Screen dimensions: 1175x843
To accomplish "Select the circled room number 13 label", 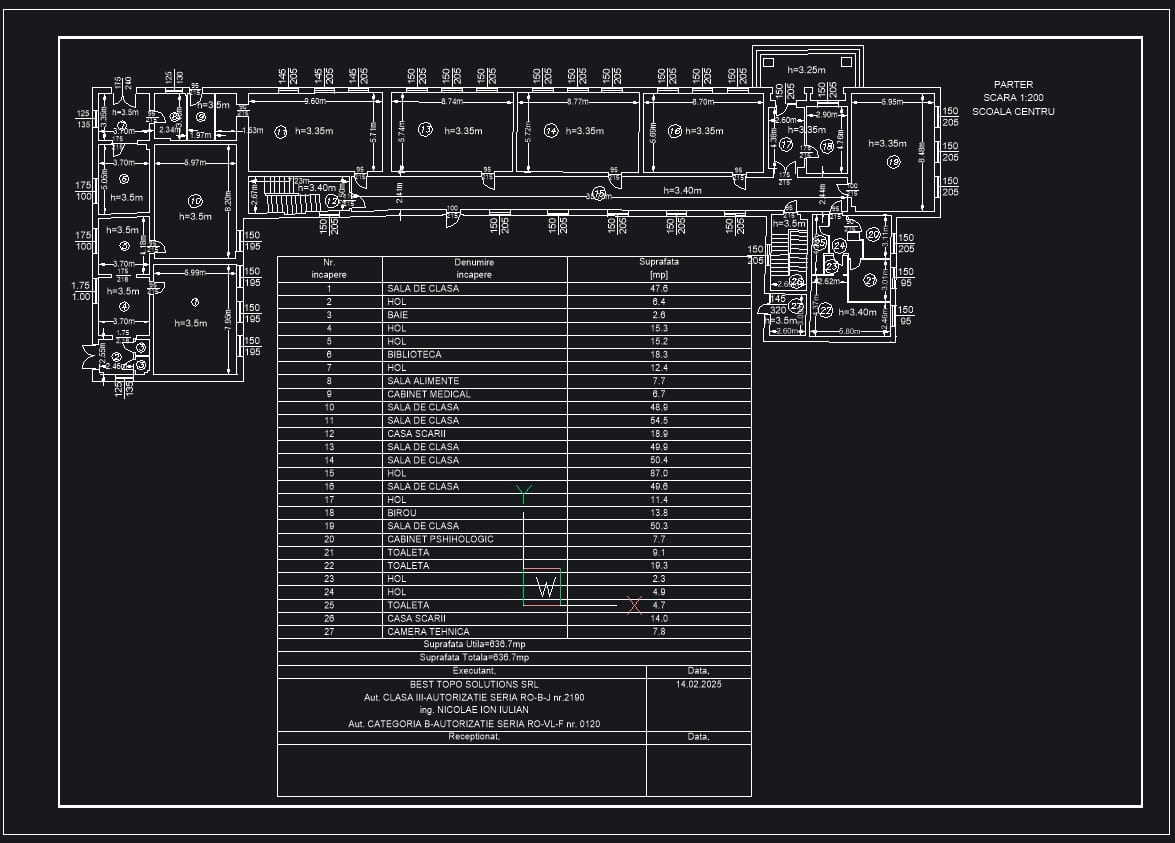I will point(425,130).
